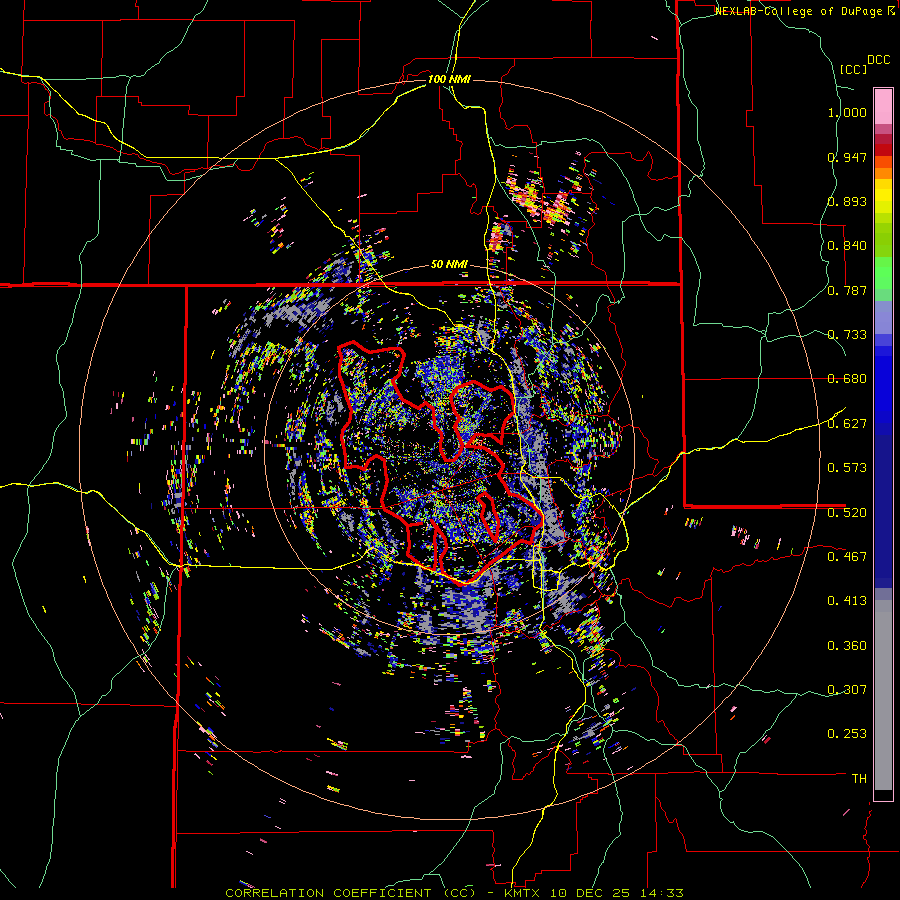Click the NEXLAB-College of DuPage credit text
The image size is (900, 900).
[799, 11]
